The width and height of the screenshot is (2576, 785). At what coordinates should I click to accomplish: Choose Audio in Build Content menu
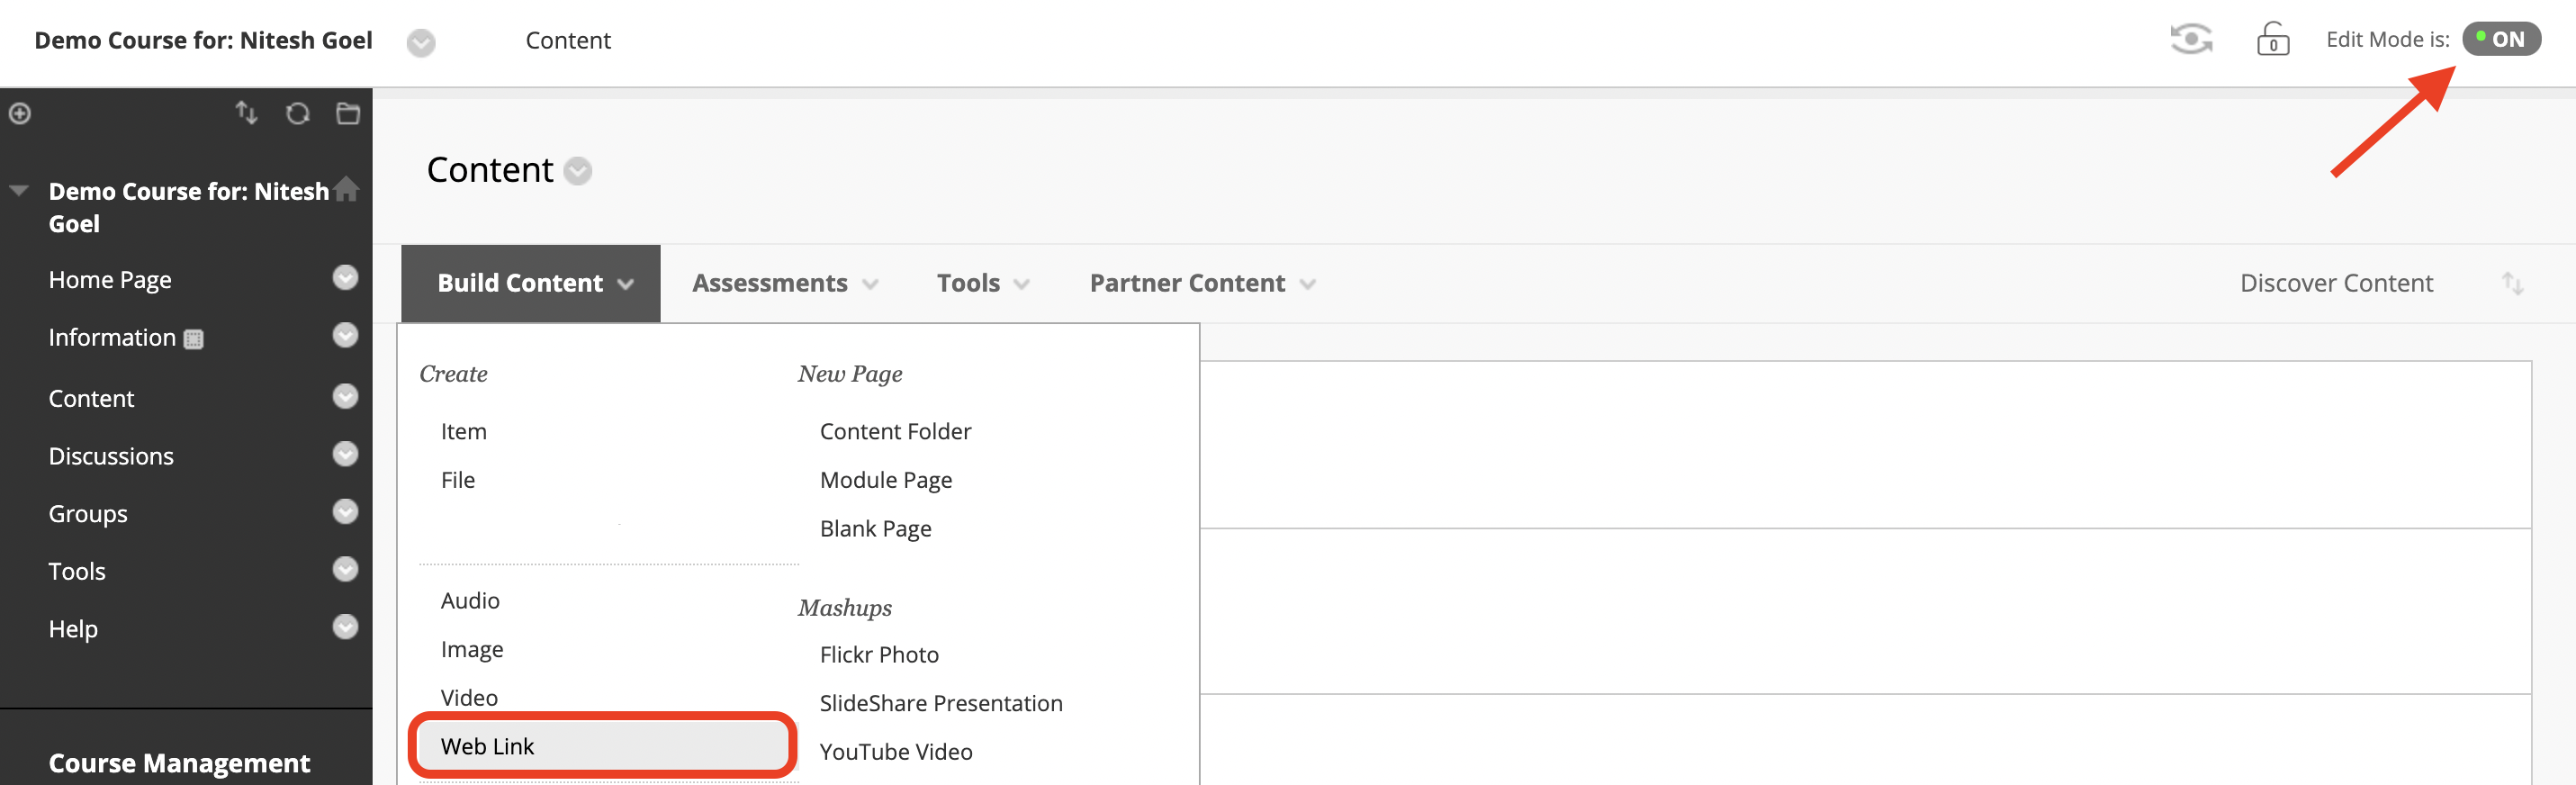470,600
